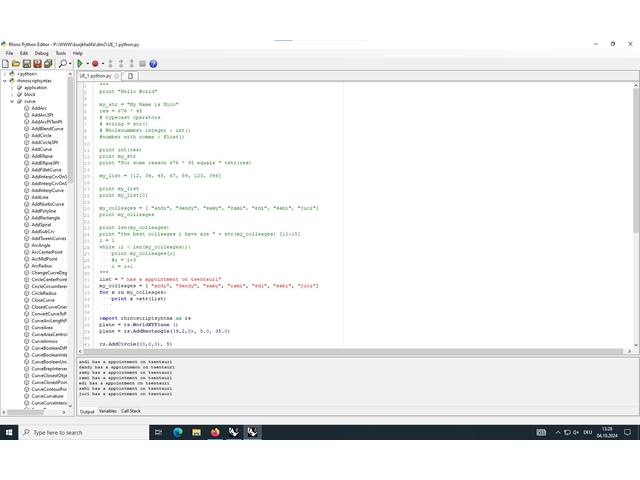Select CurveArea function

pyautogui.click(x=42, y=328)
